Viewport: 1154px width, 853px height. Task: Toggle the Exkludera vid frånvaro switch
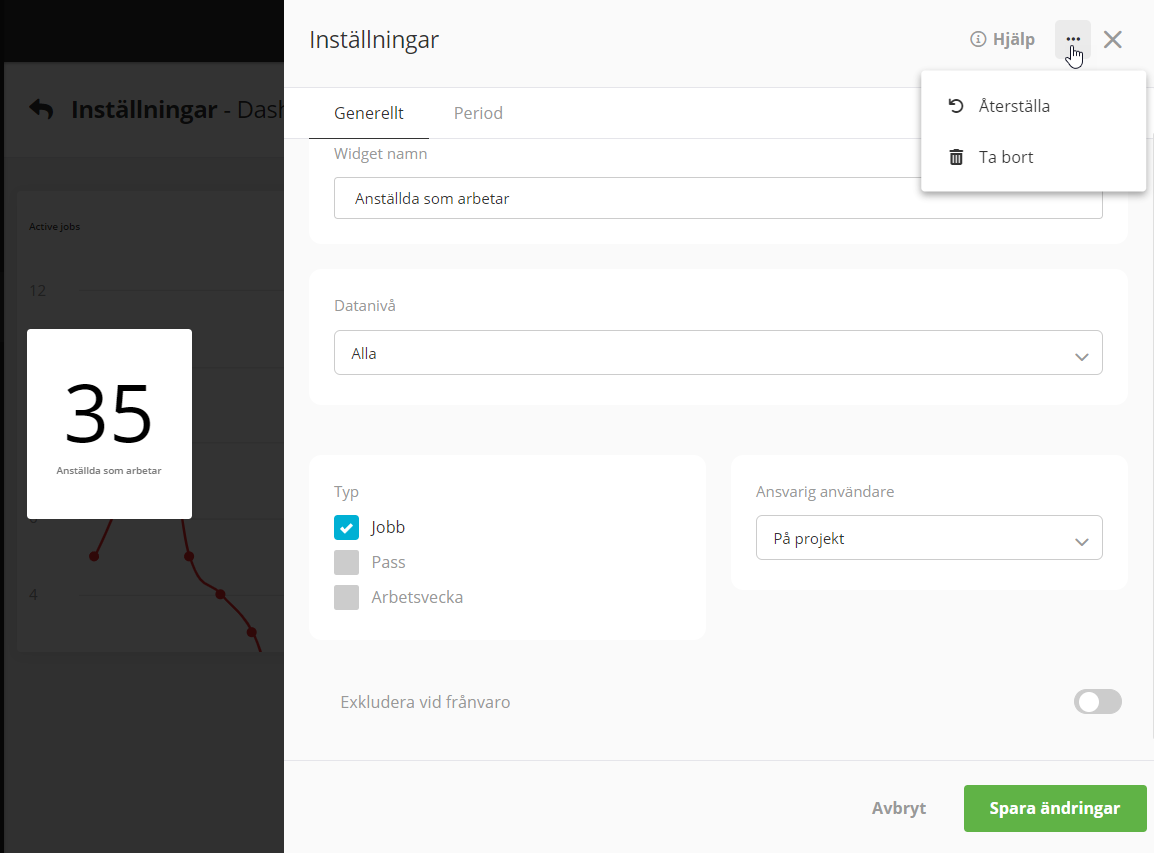click(x=1097, y=702)
